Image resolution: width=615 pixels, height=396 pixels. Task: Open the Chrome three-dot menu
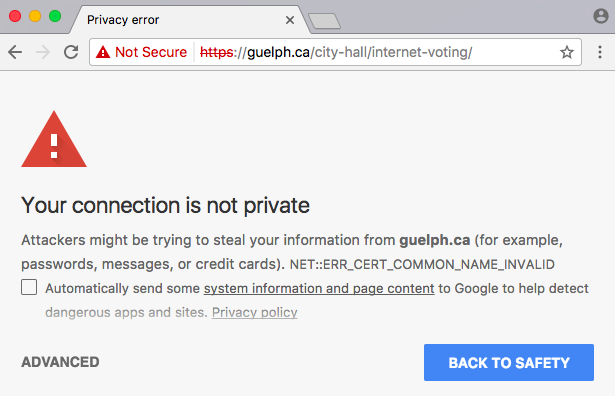pos(600,52)
